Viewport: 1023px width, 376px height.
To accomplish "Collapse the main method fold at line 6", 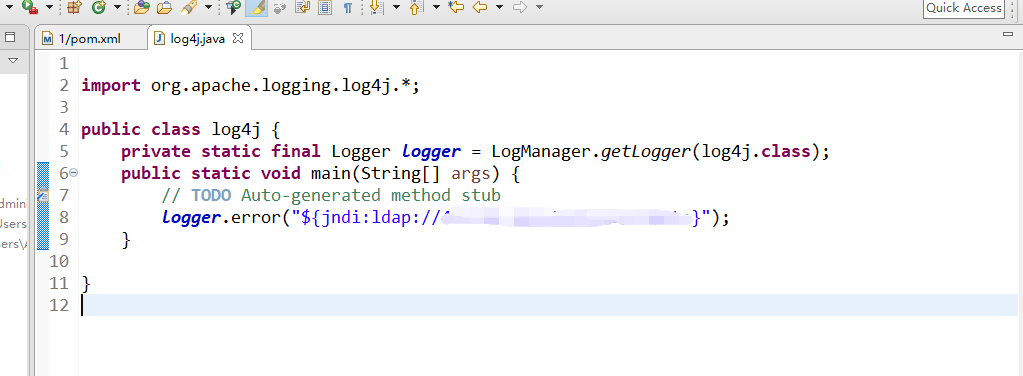I will pos(73,173).
